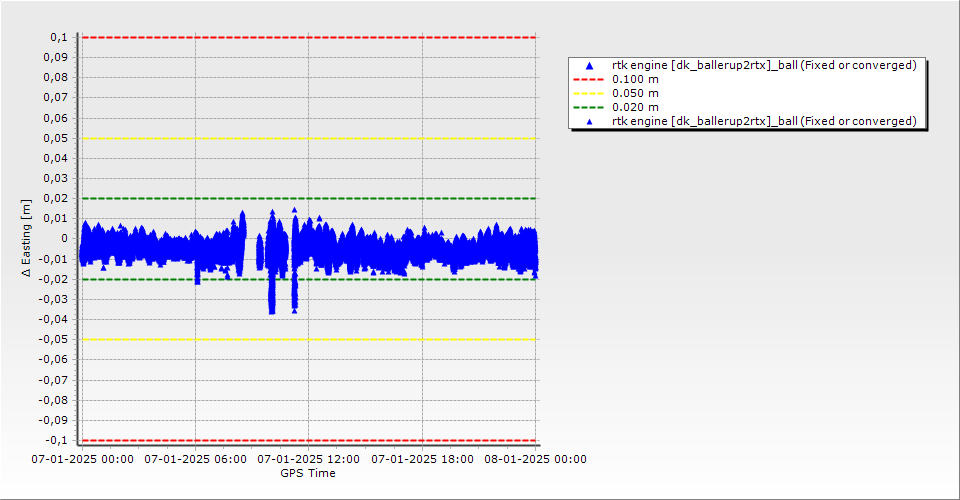This screenshot has height=500, width=960.
Task: Click the 0,04 y-axis tick label
Action: point(56,159)
